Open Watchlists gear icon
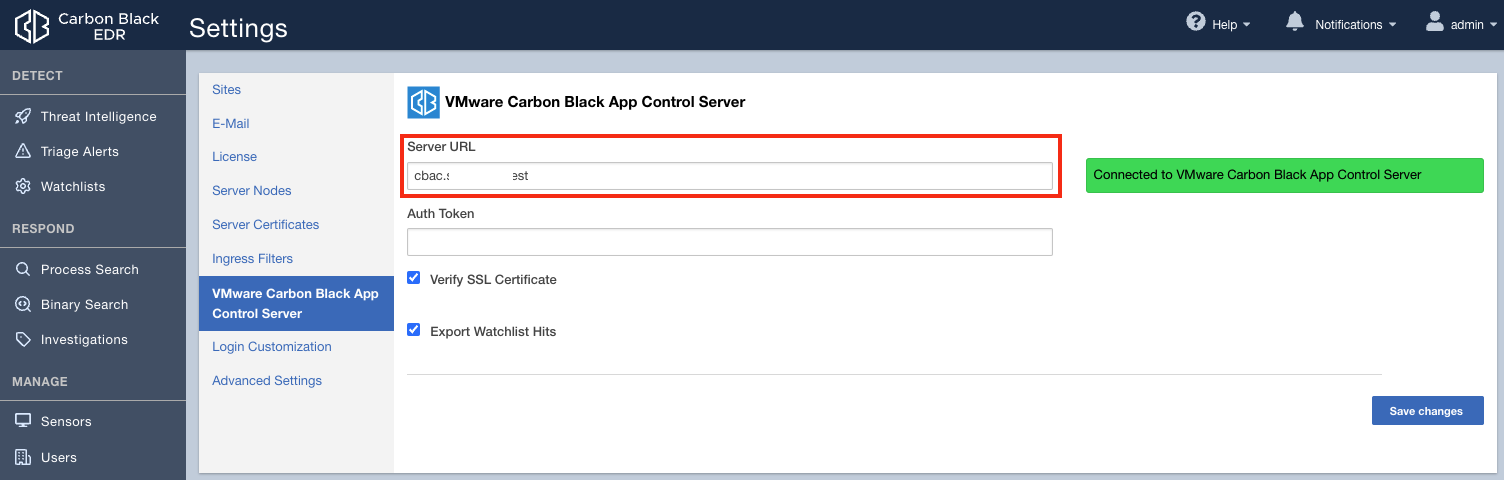This screenshot has height=480, width=1504. point(23,187)
